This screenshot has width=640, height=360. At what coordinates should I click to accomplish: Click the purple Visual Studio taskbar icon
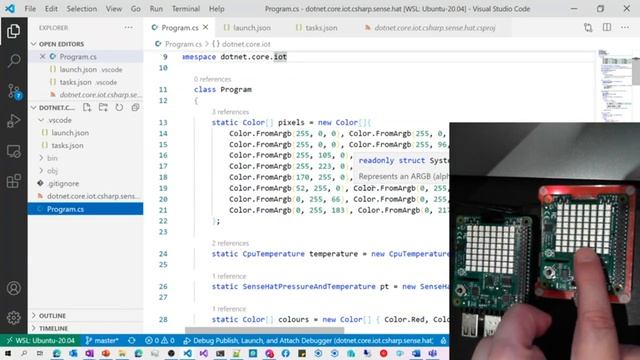(204, 353)
